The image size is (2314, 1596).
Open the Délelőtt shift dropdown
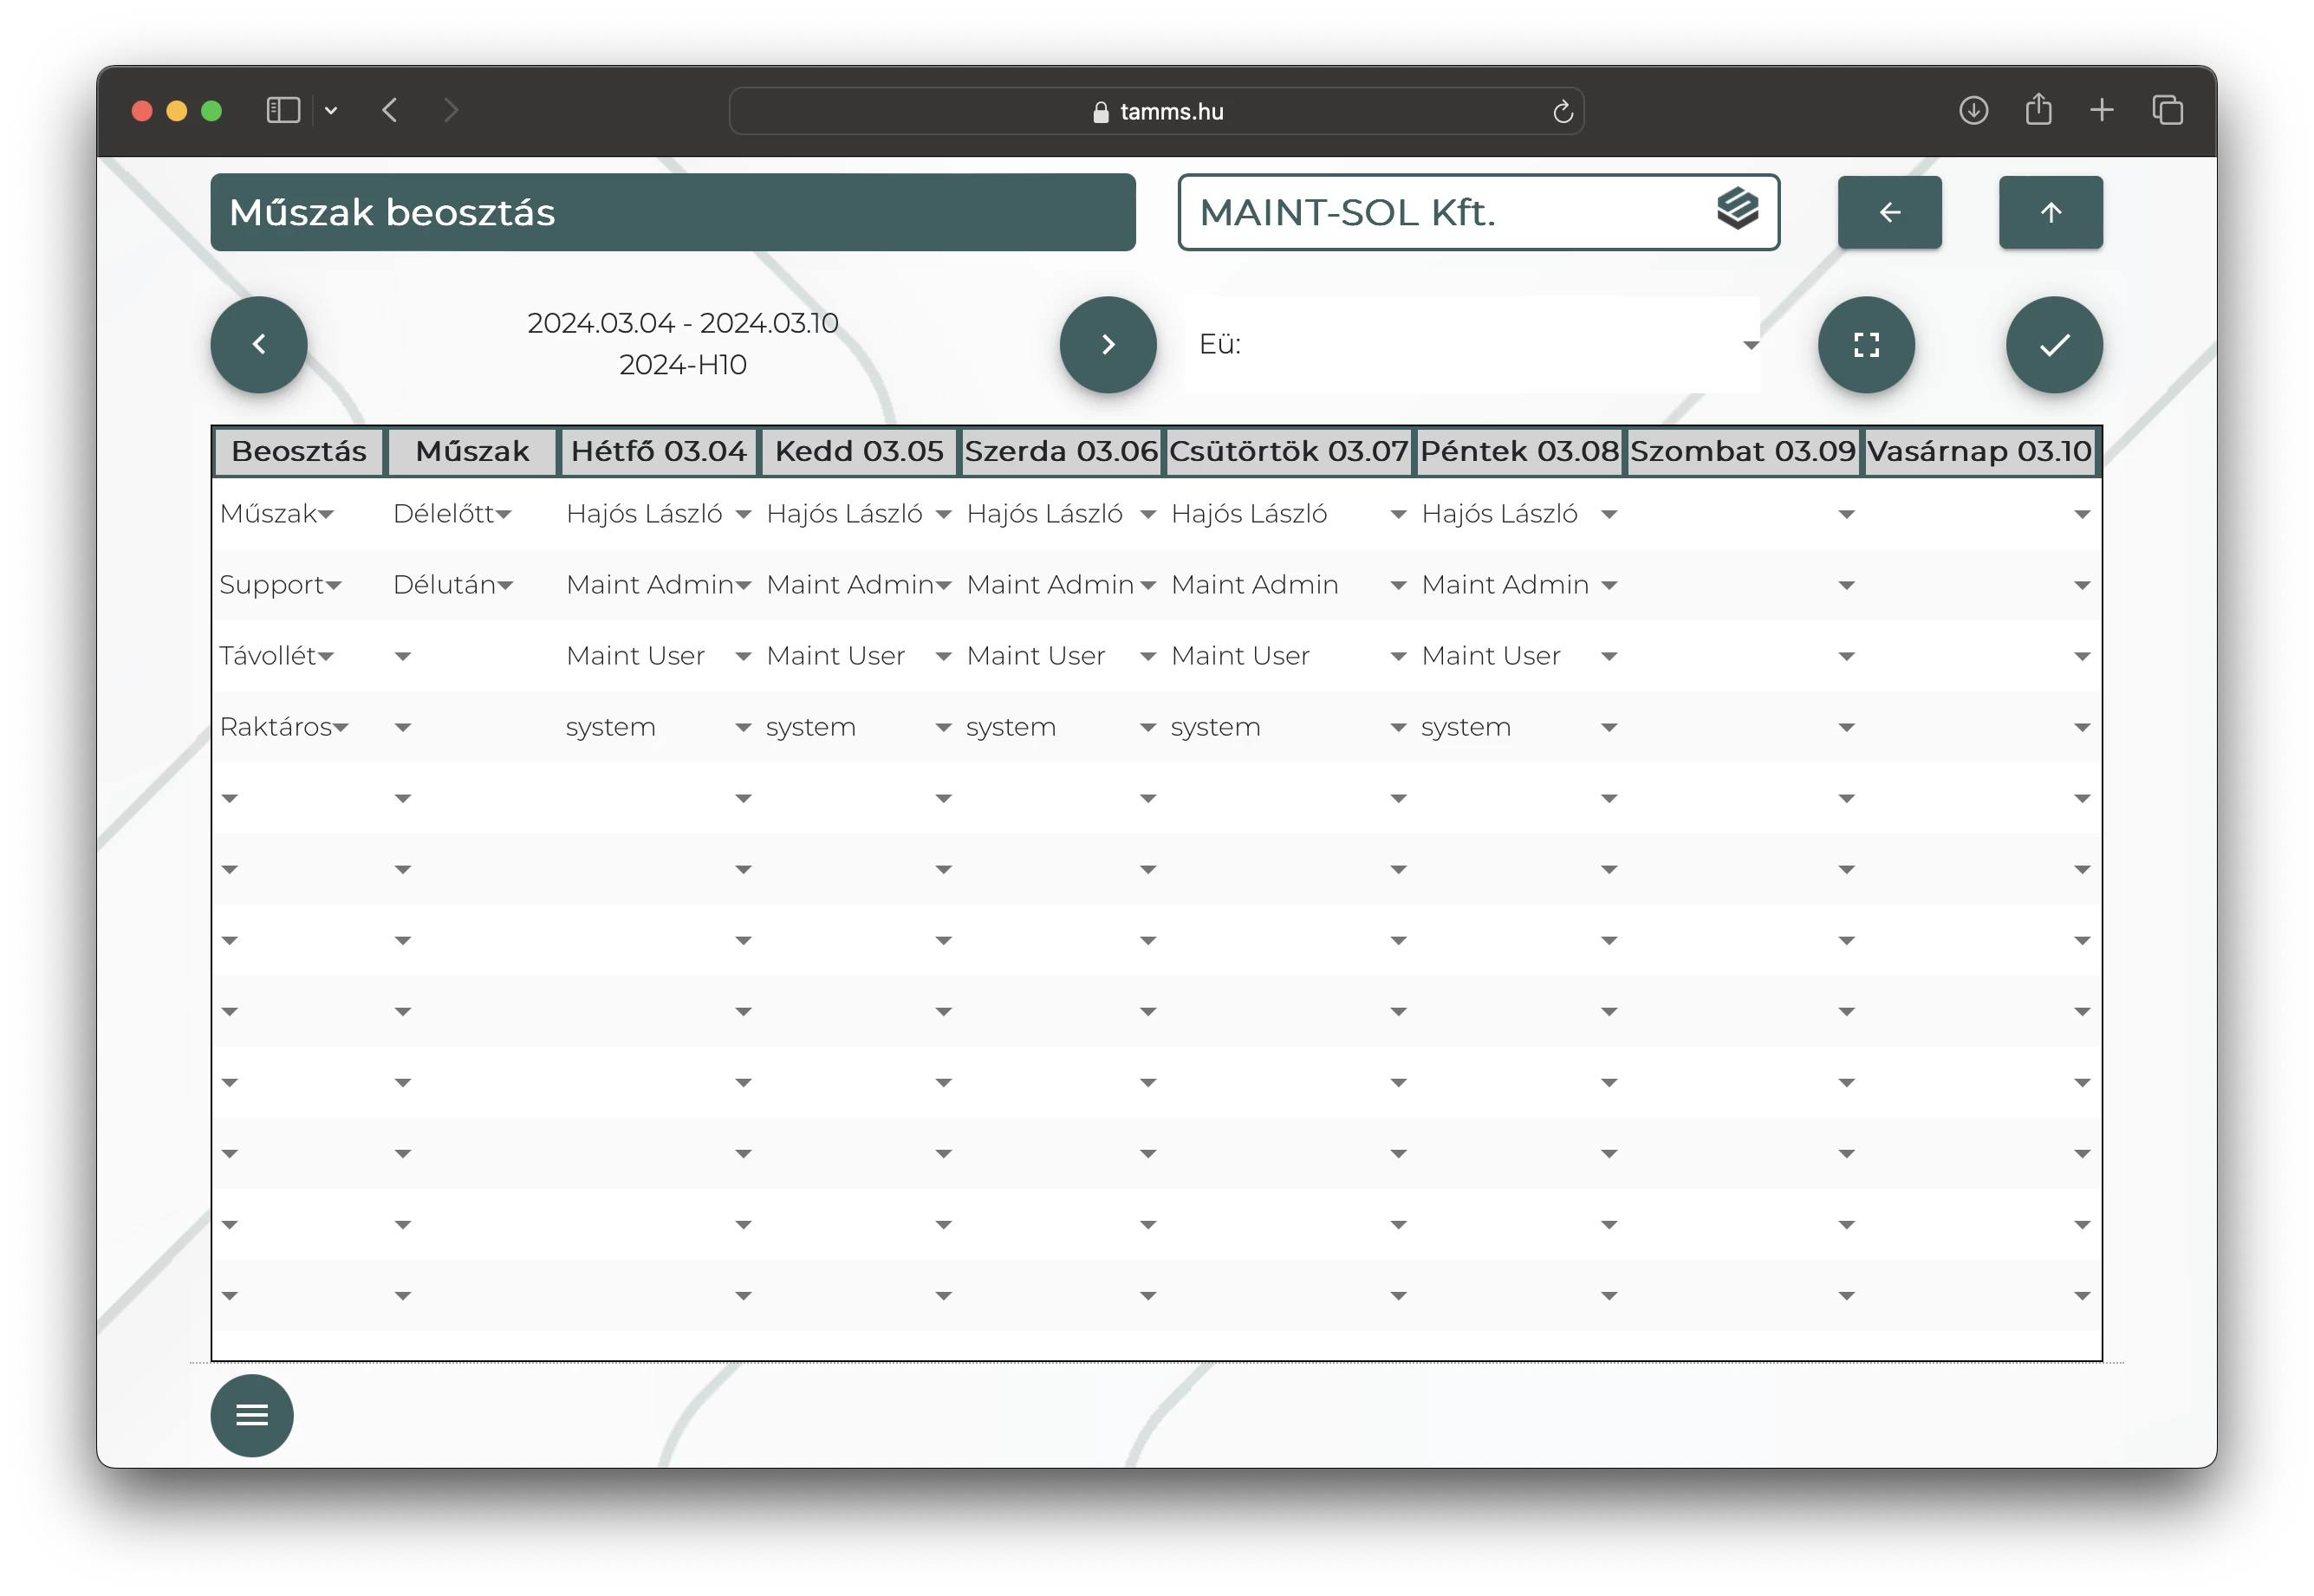452,514
